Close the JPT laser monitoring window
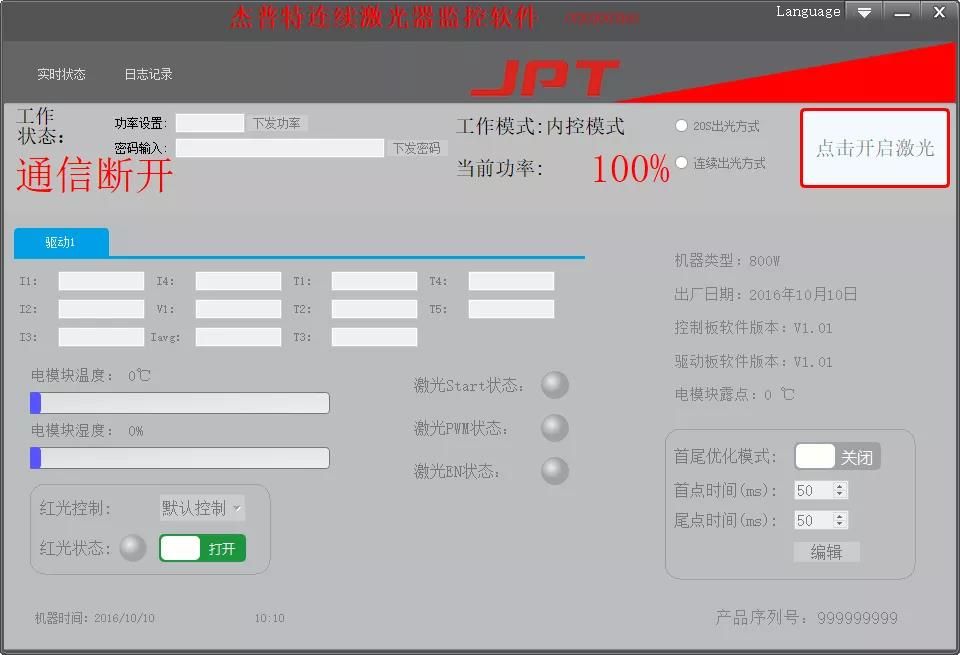 click(x=939, y=12)
